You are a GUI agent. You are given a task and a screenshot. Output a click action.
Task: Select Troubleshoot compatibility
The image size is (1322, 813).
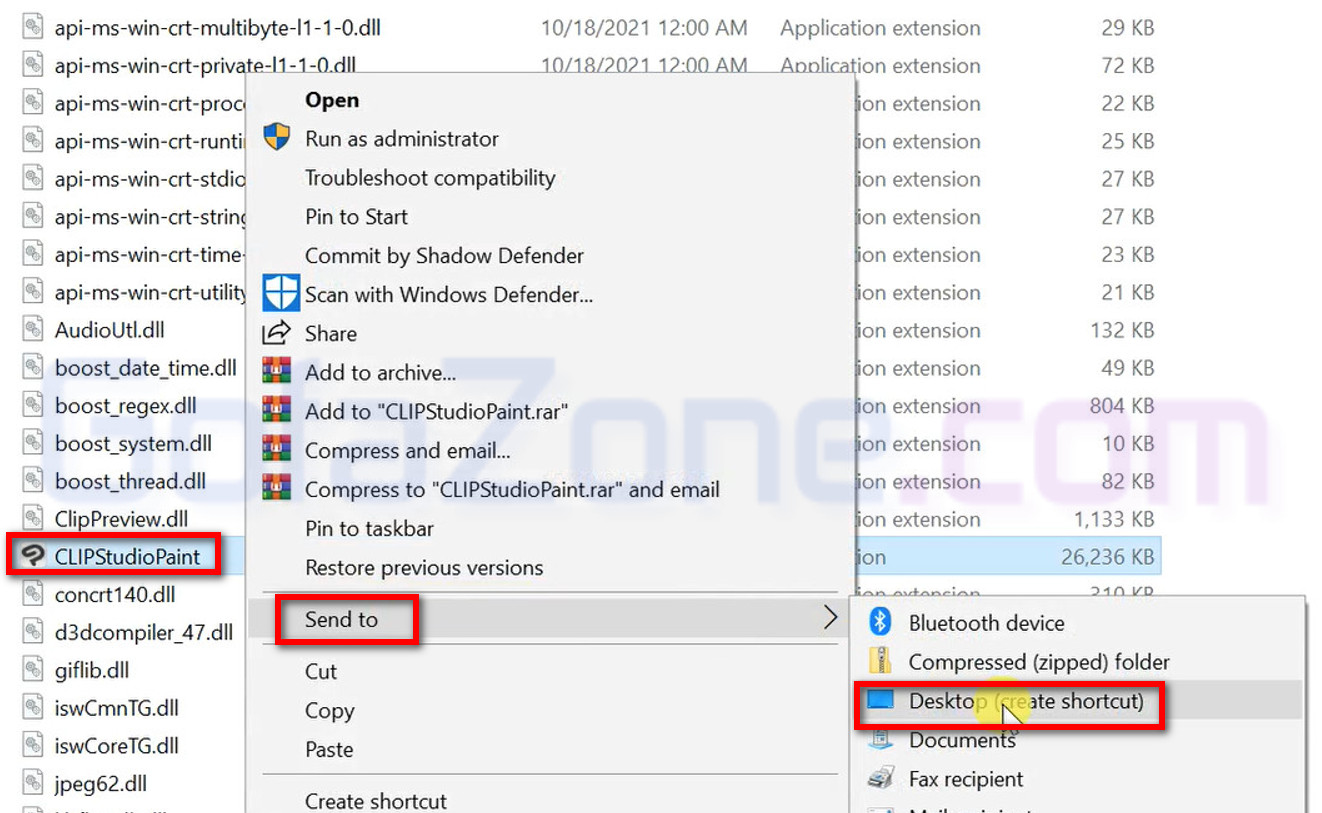(x=430, y=178)
